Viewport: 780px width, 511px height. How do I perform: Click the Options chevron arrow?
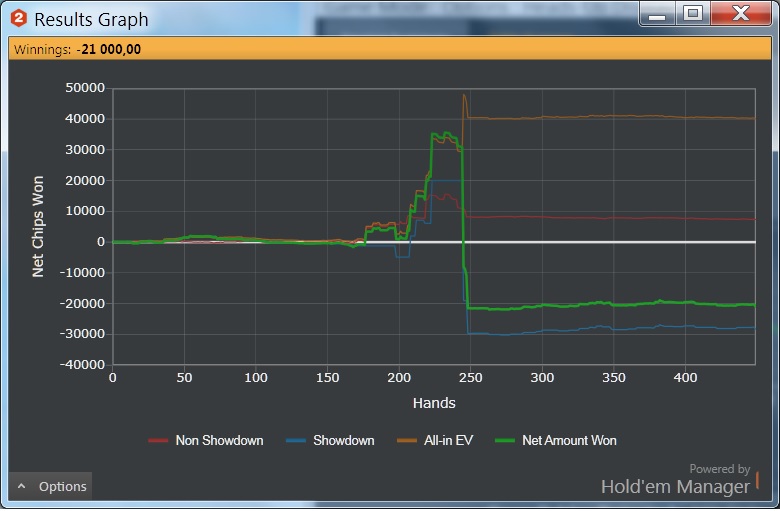point(21,486)
